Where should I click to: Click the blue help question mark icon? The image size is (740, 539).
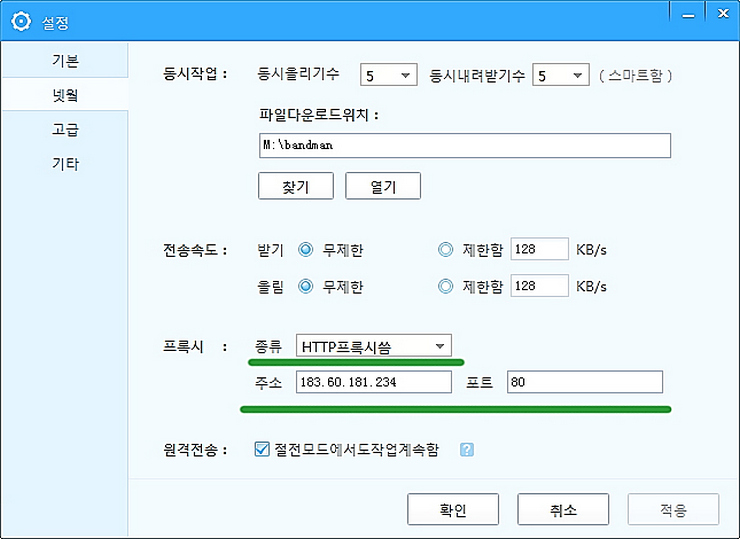pos(466,449)
